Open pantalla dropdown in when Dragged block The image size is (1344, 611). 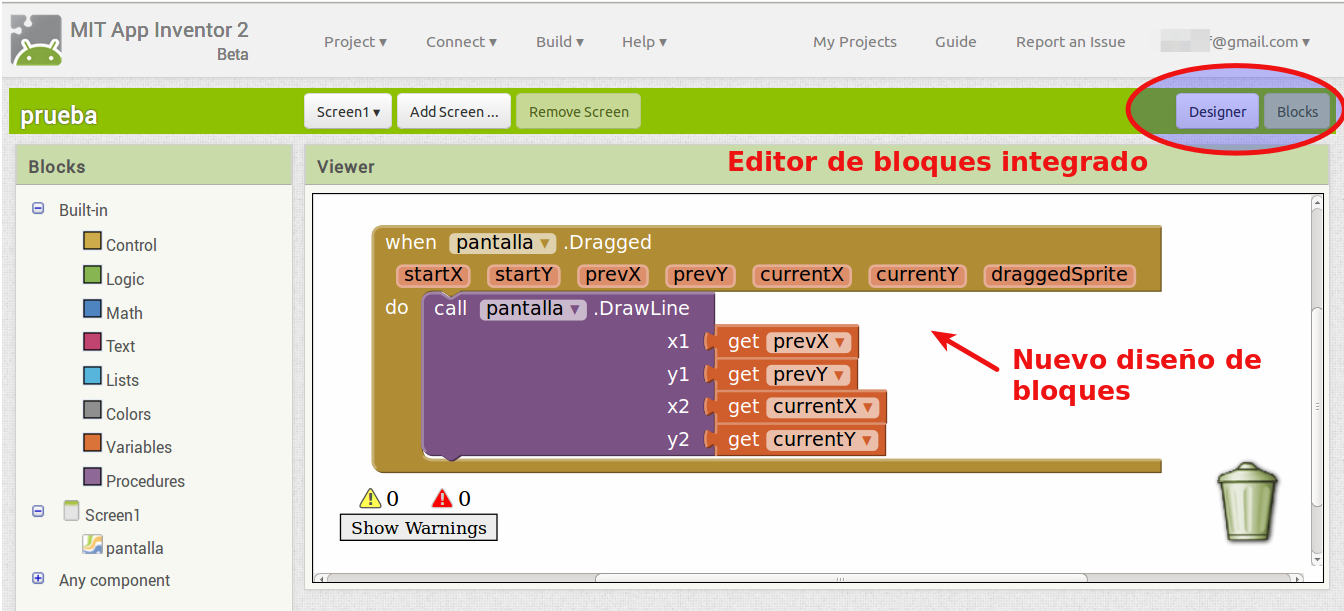coord(502,243)
